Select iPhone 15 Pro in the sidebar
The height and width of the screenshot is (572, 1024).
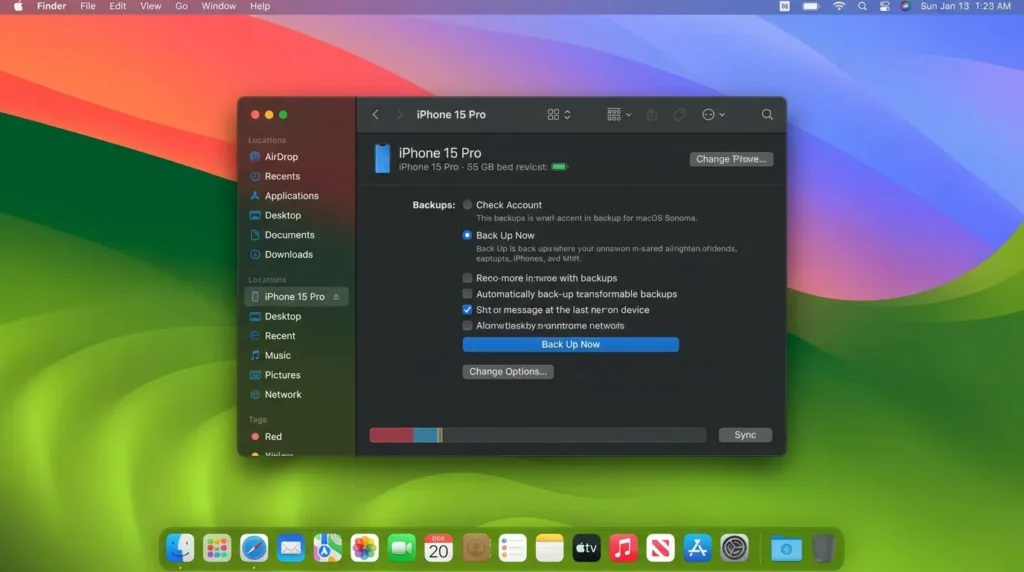(296, 296)
